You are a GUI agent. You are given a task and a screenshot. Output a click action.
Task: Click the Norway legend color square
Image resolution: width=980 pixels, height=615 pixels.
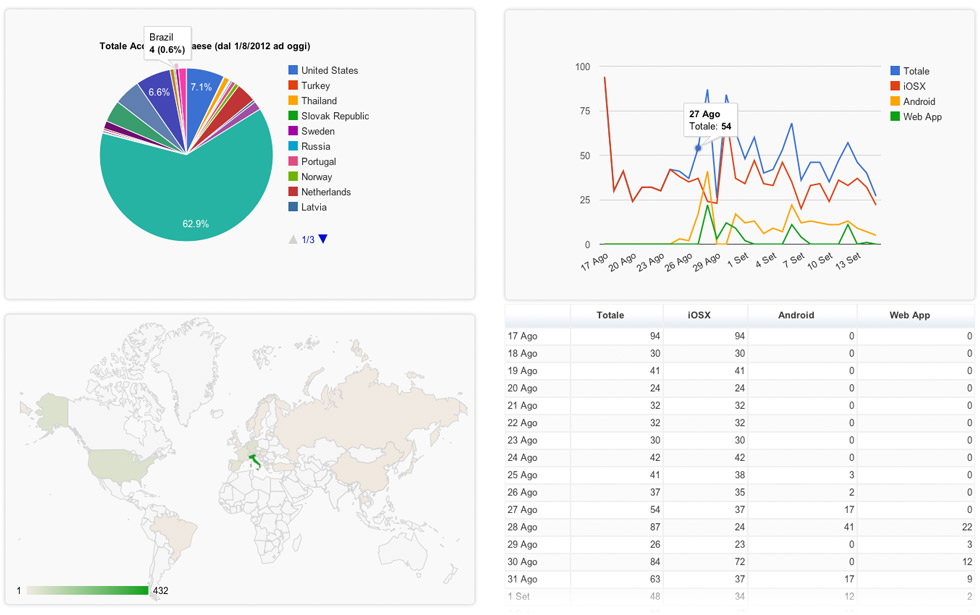292,176
